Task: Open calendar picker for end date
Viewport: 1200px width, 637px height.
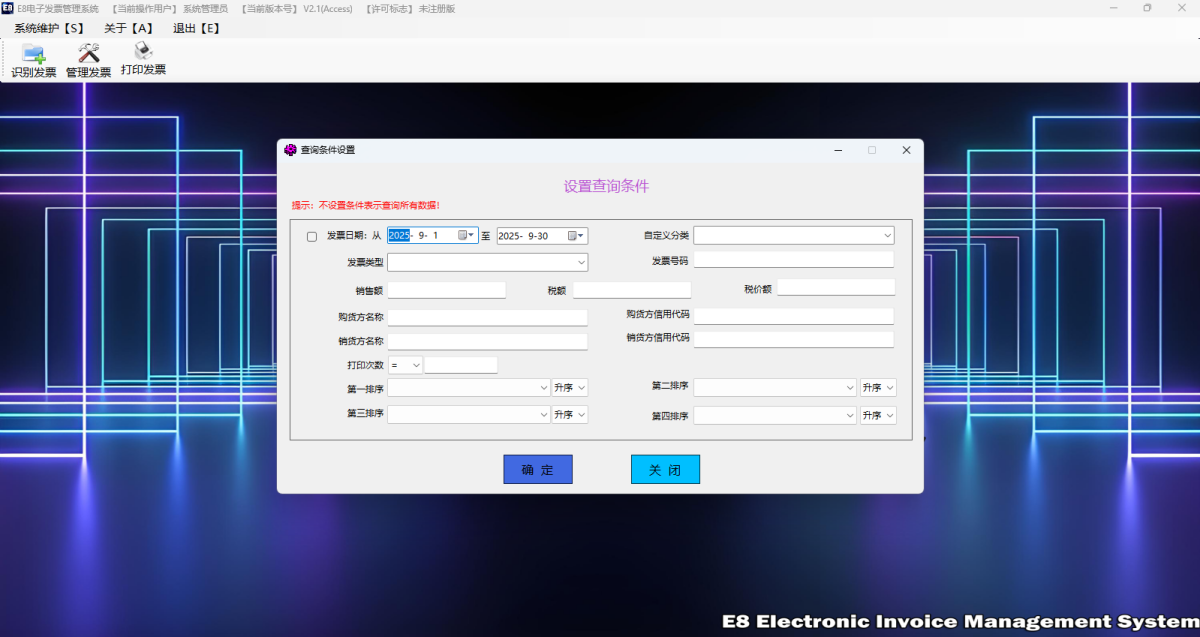Action: (576, 236)
